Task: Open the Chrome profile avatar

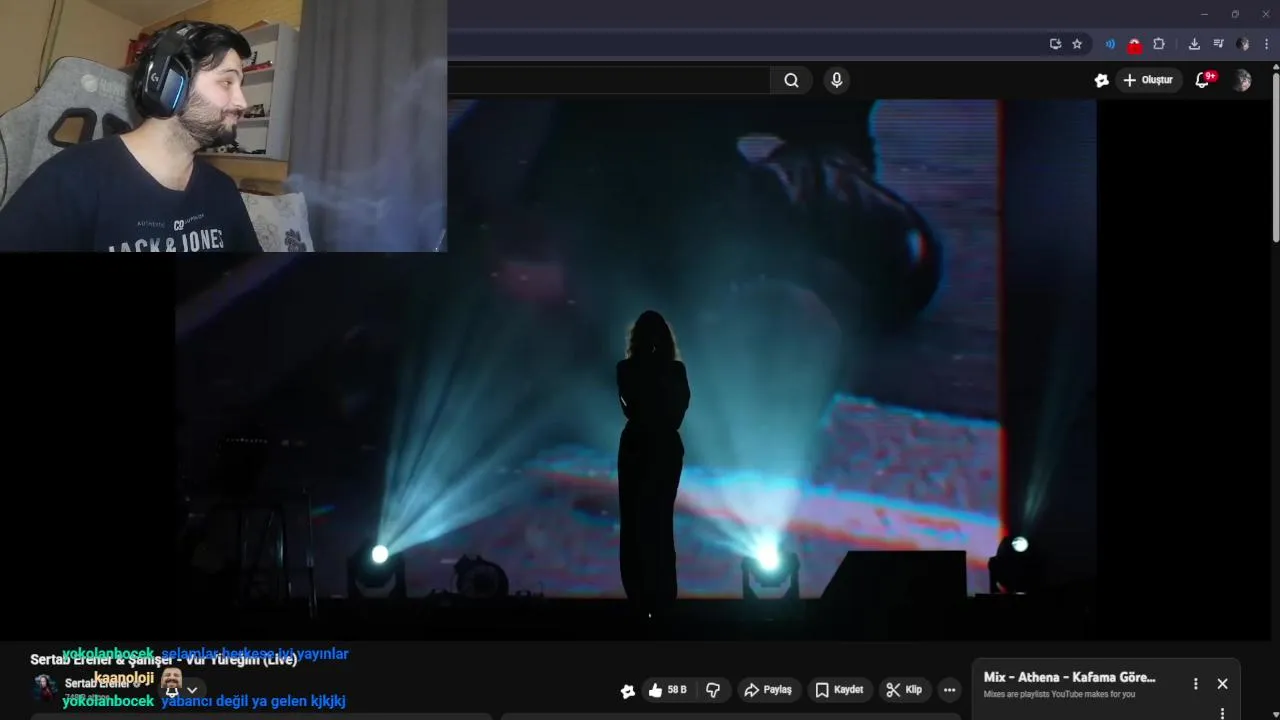Action: coord(1242,44)
